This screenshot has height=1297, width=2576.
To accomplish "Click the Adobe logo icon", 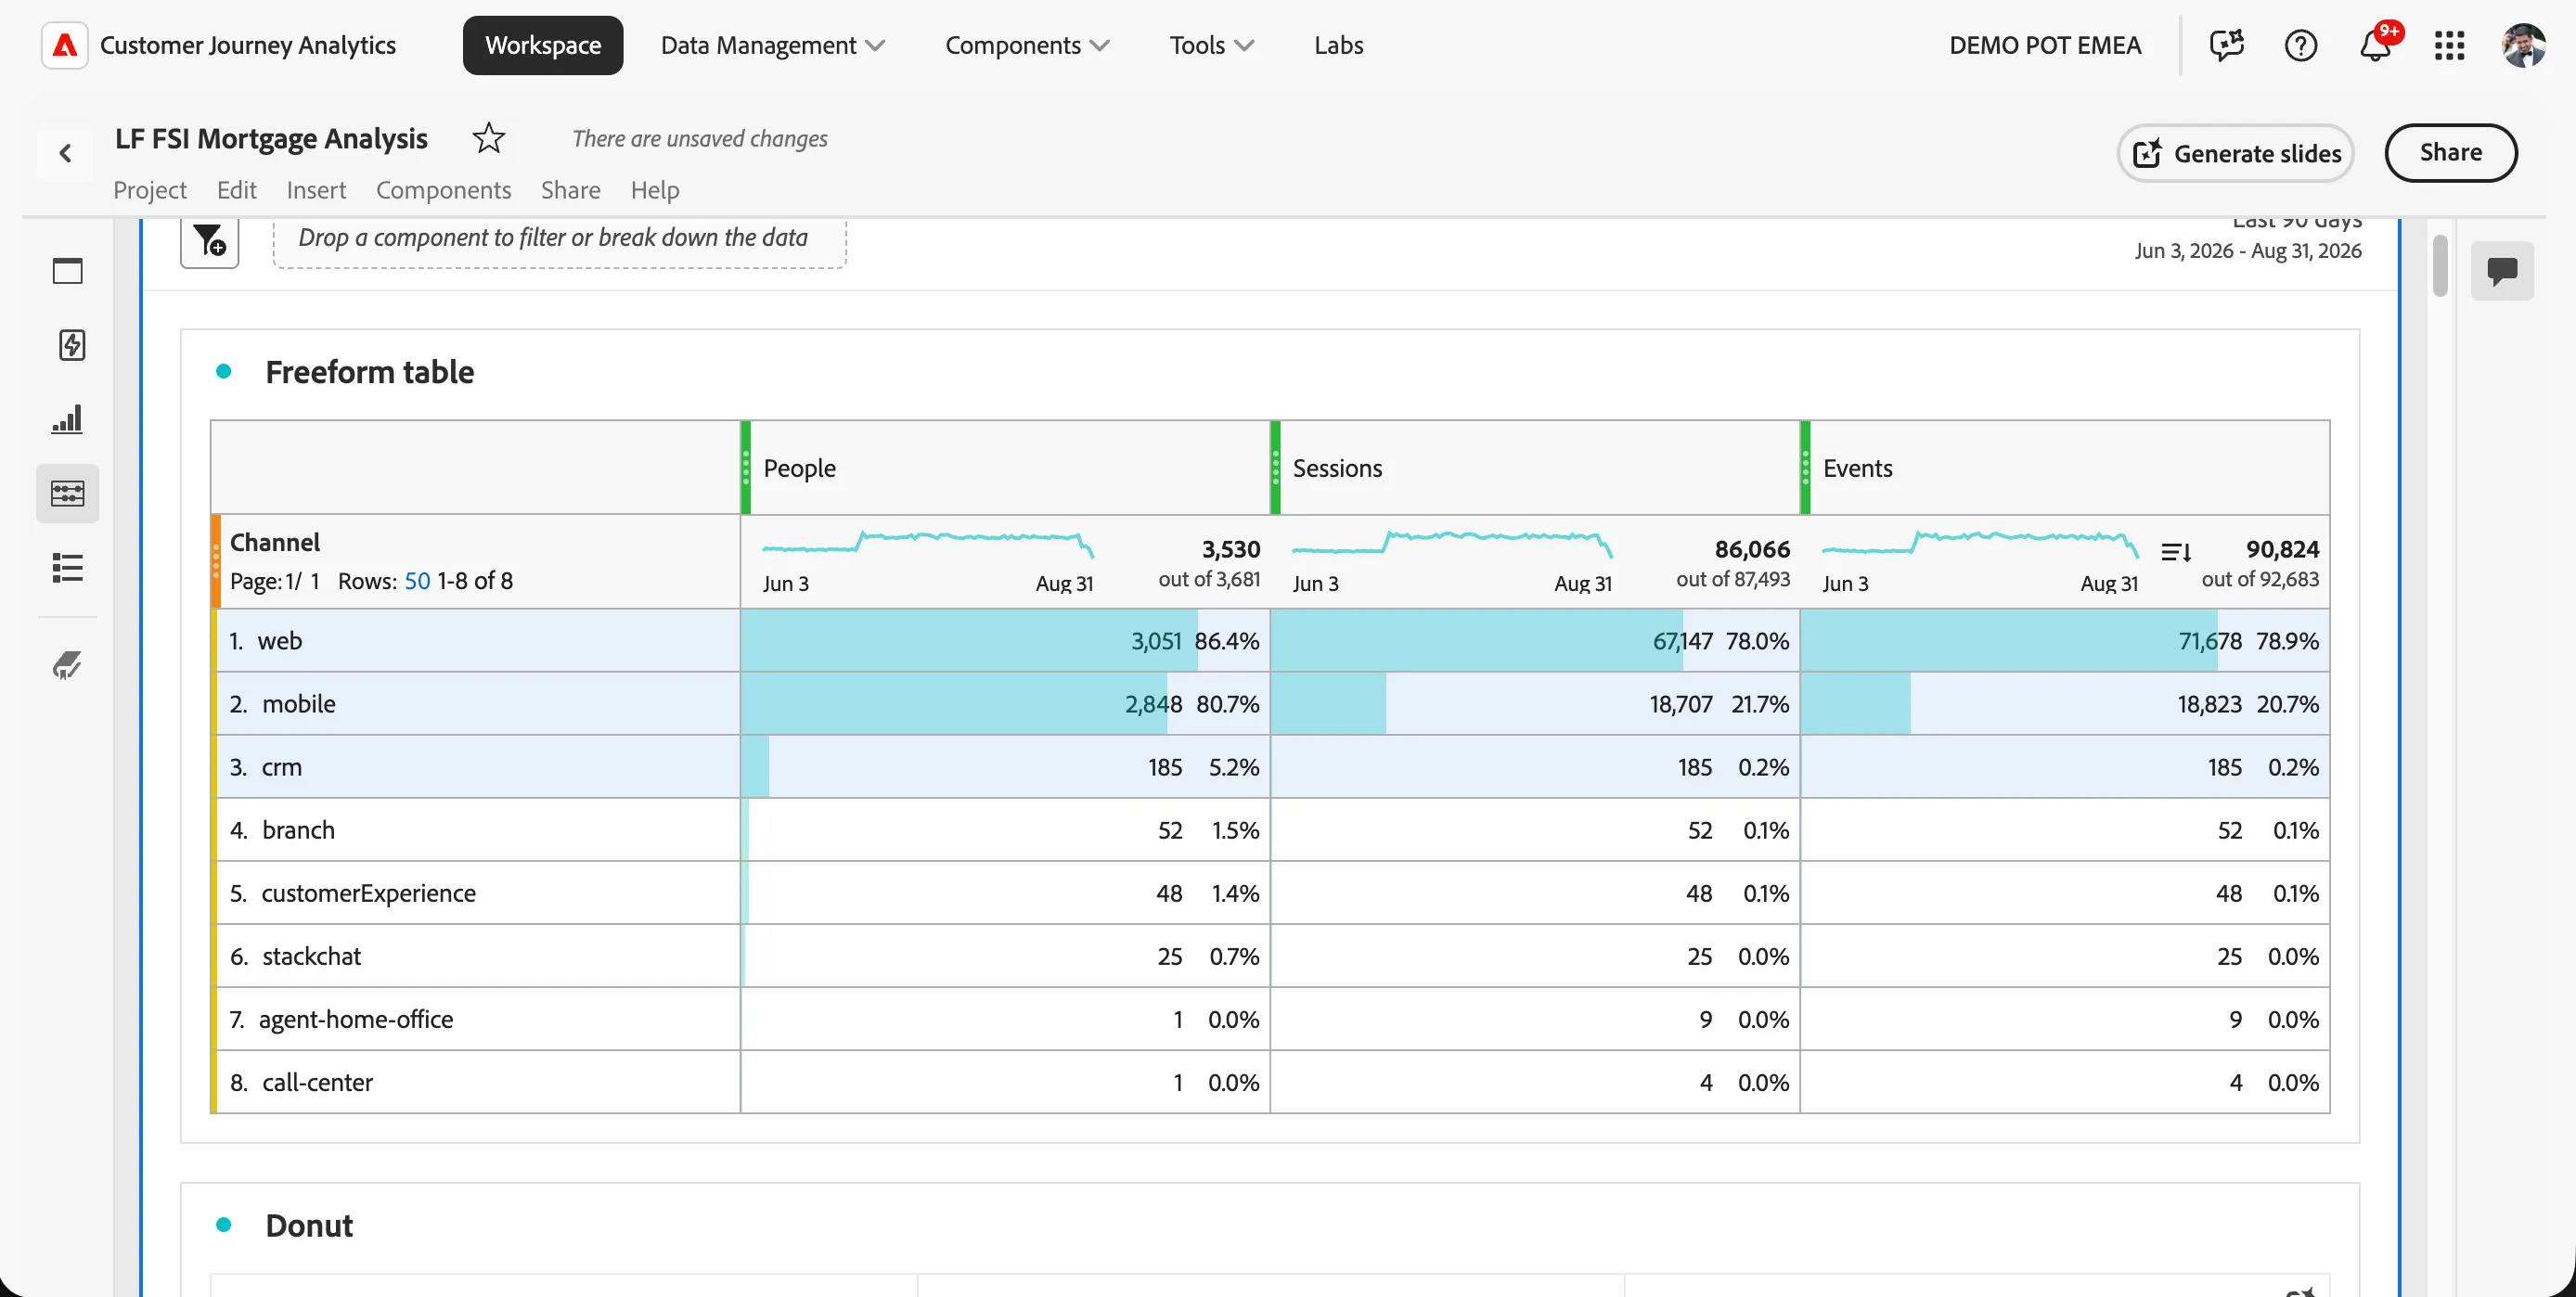I will click(x=65, y=45).
